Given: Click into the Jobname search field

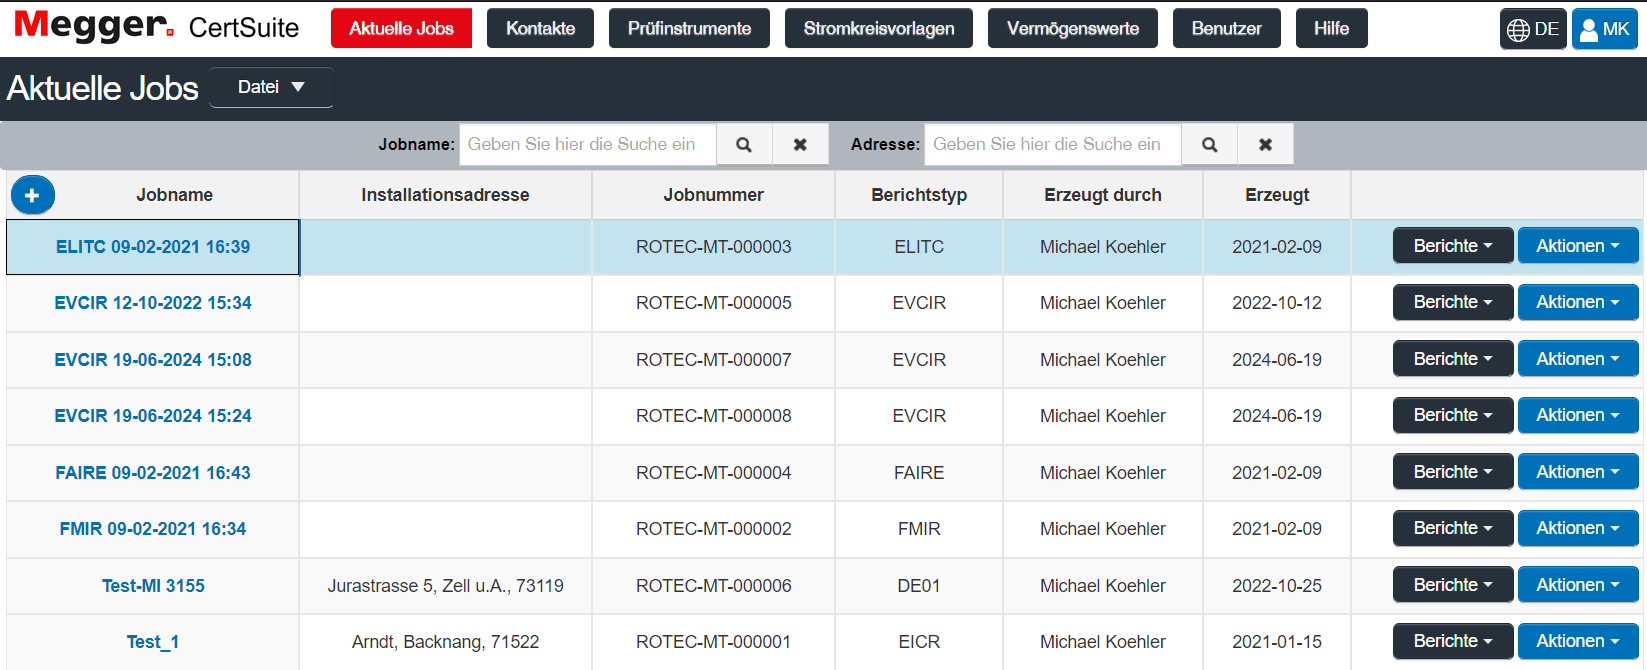Looking at the screenshot, I should pyautogui.click(x=587, y=144).
